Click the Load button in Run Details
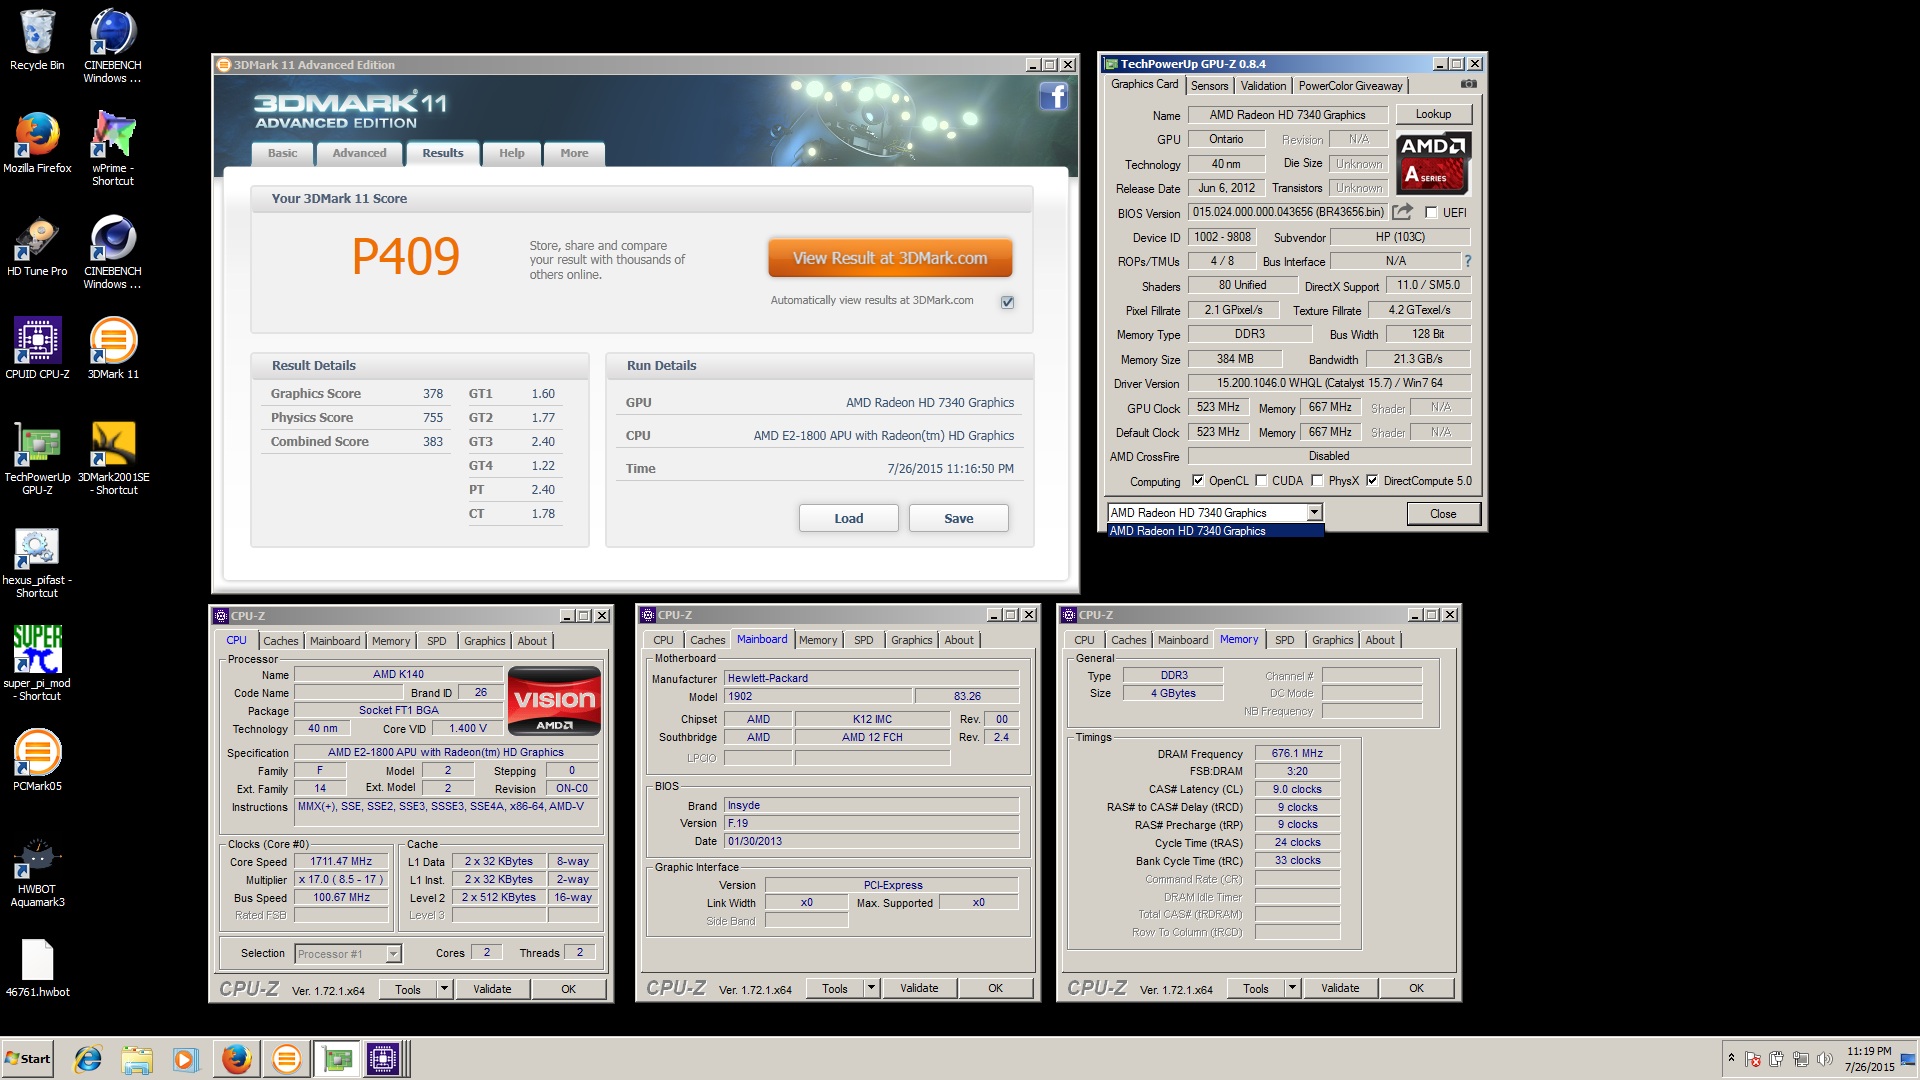The image size is (1920, 1080). 848,518
